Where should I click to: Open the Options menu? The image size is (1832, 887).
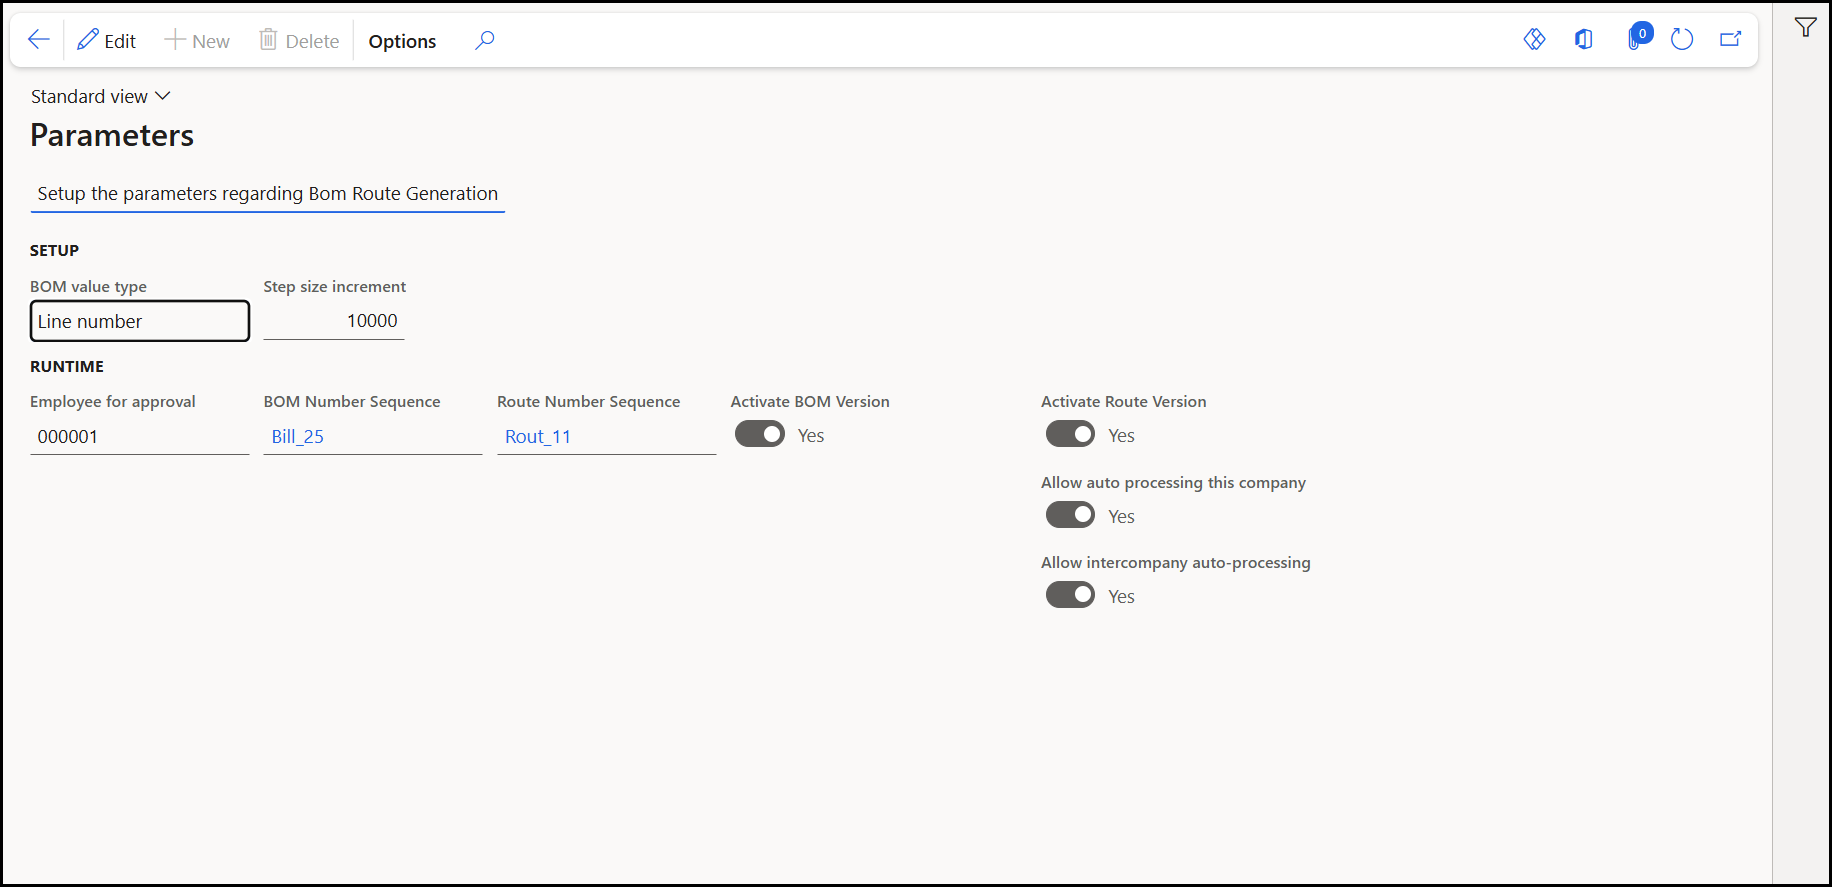pos(402,41)
